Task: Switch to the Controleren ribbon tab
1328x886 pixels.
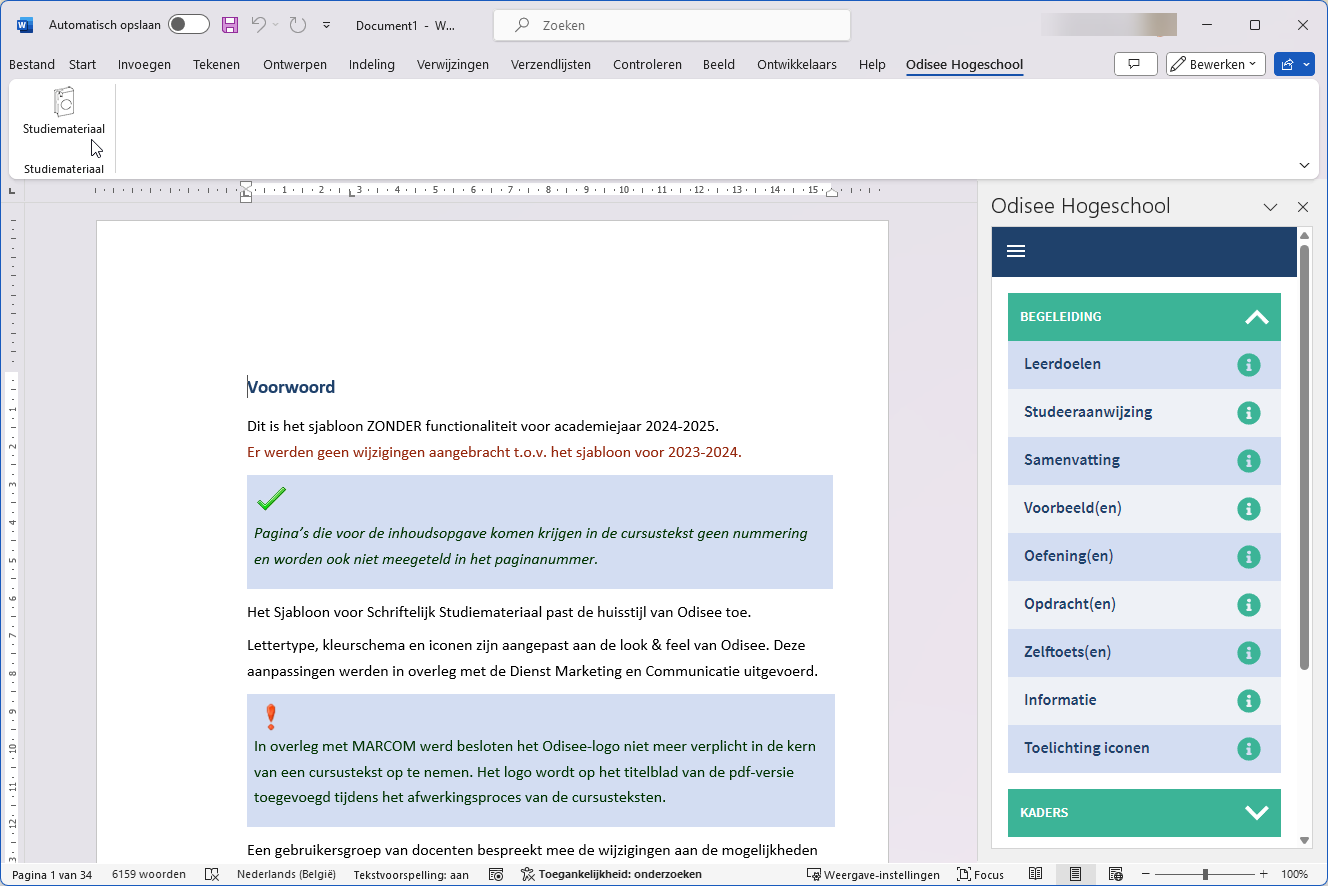Action: pyautogui.click(x=647, y=64)
